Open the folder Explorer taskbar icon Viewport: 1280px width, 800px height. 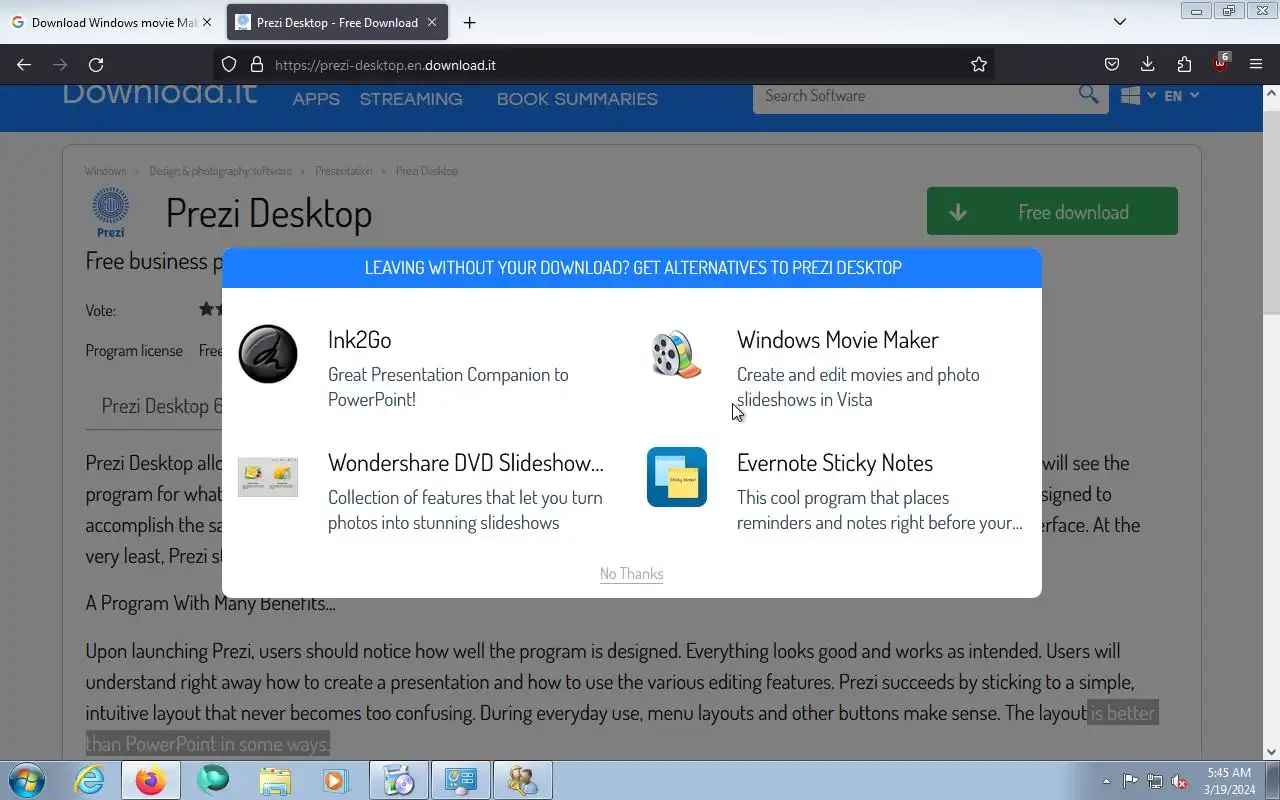pyautogui.click(x=275, y=780)
